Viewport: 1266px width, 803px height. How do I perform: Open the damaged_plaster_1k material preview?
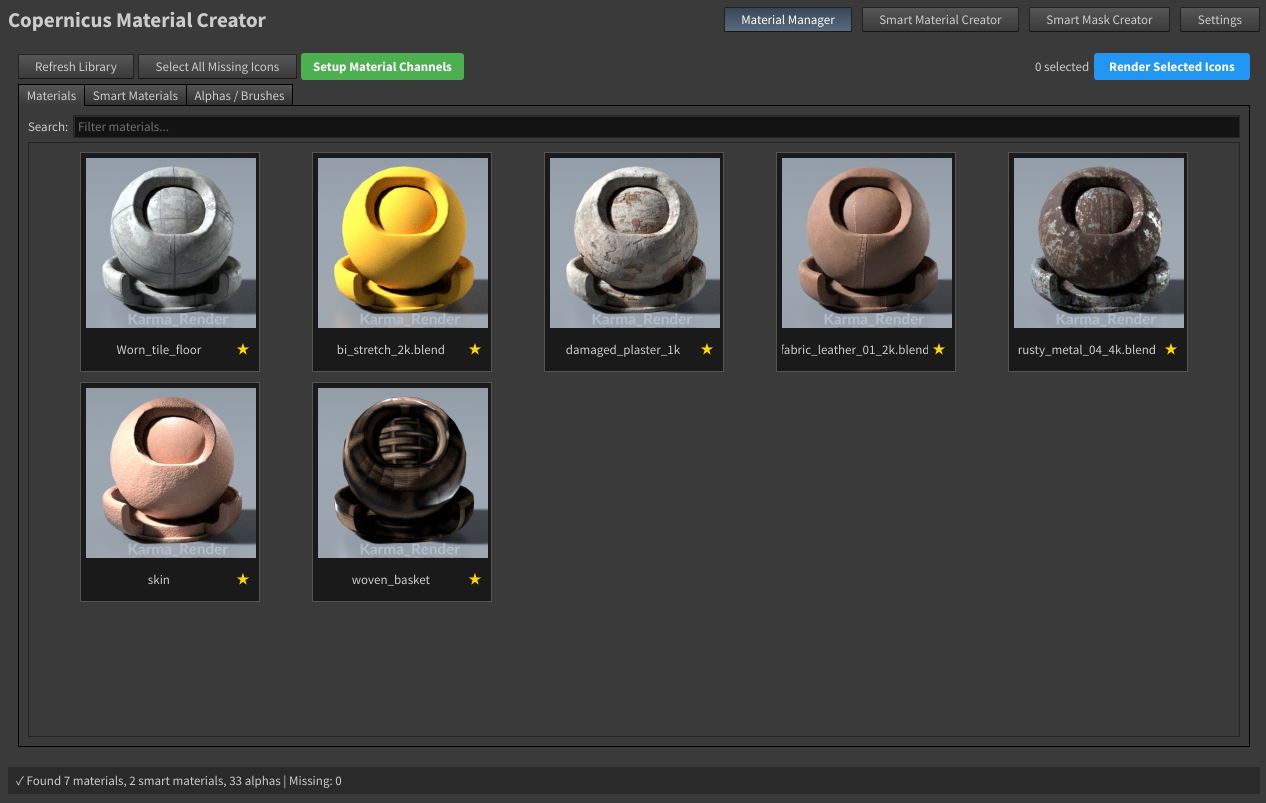[x=633, y=242]
